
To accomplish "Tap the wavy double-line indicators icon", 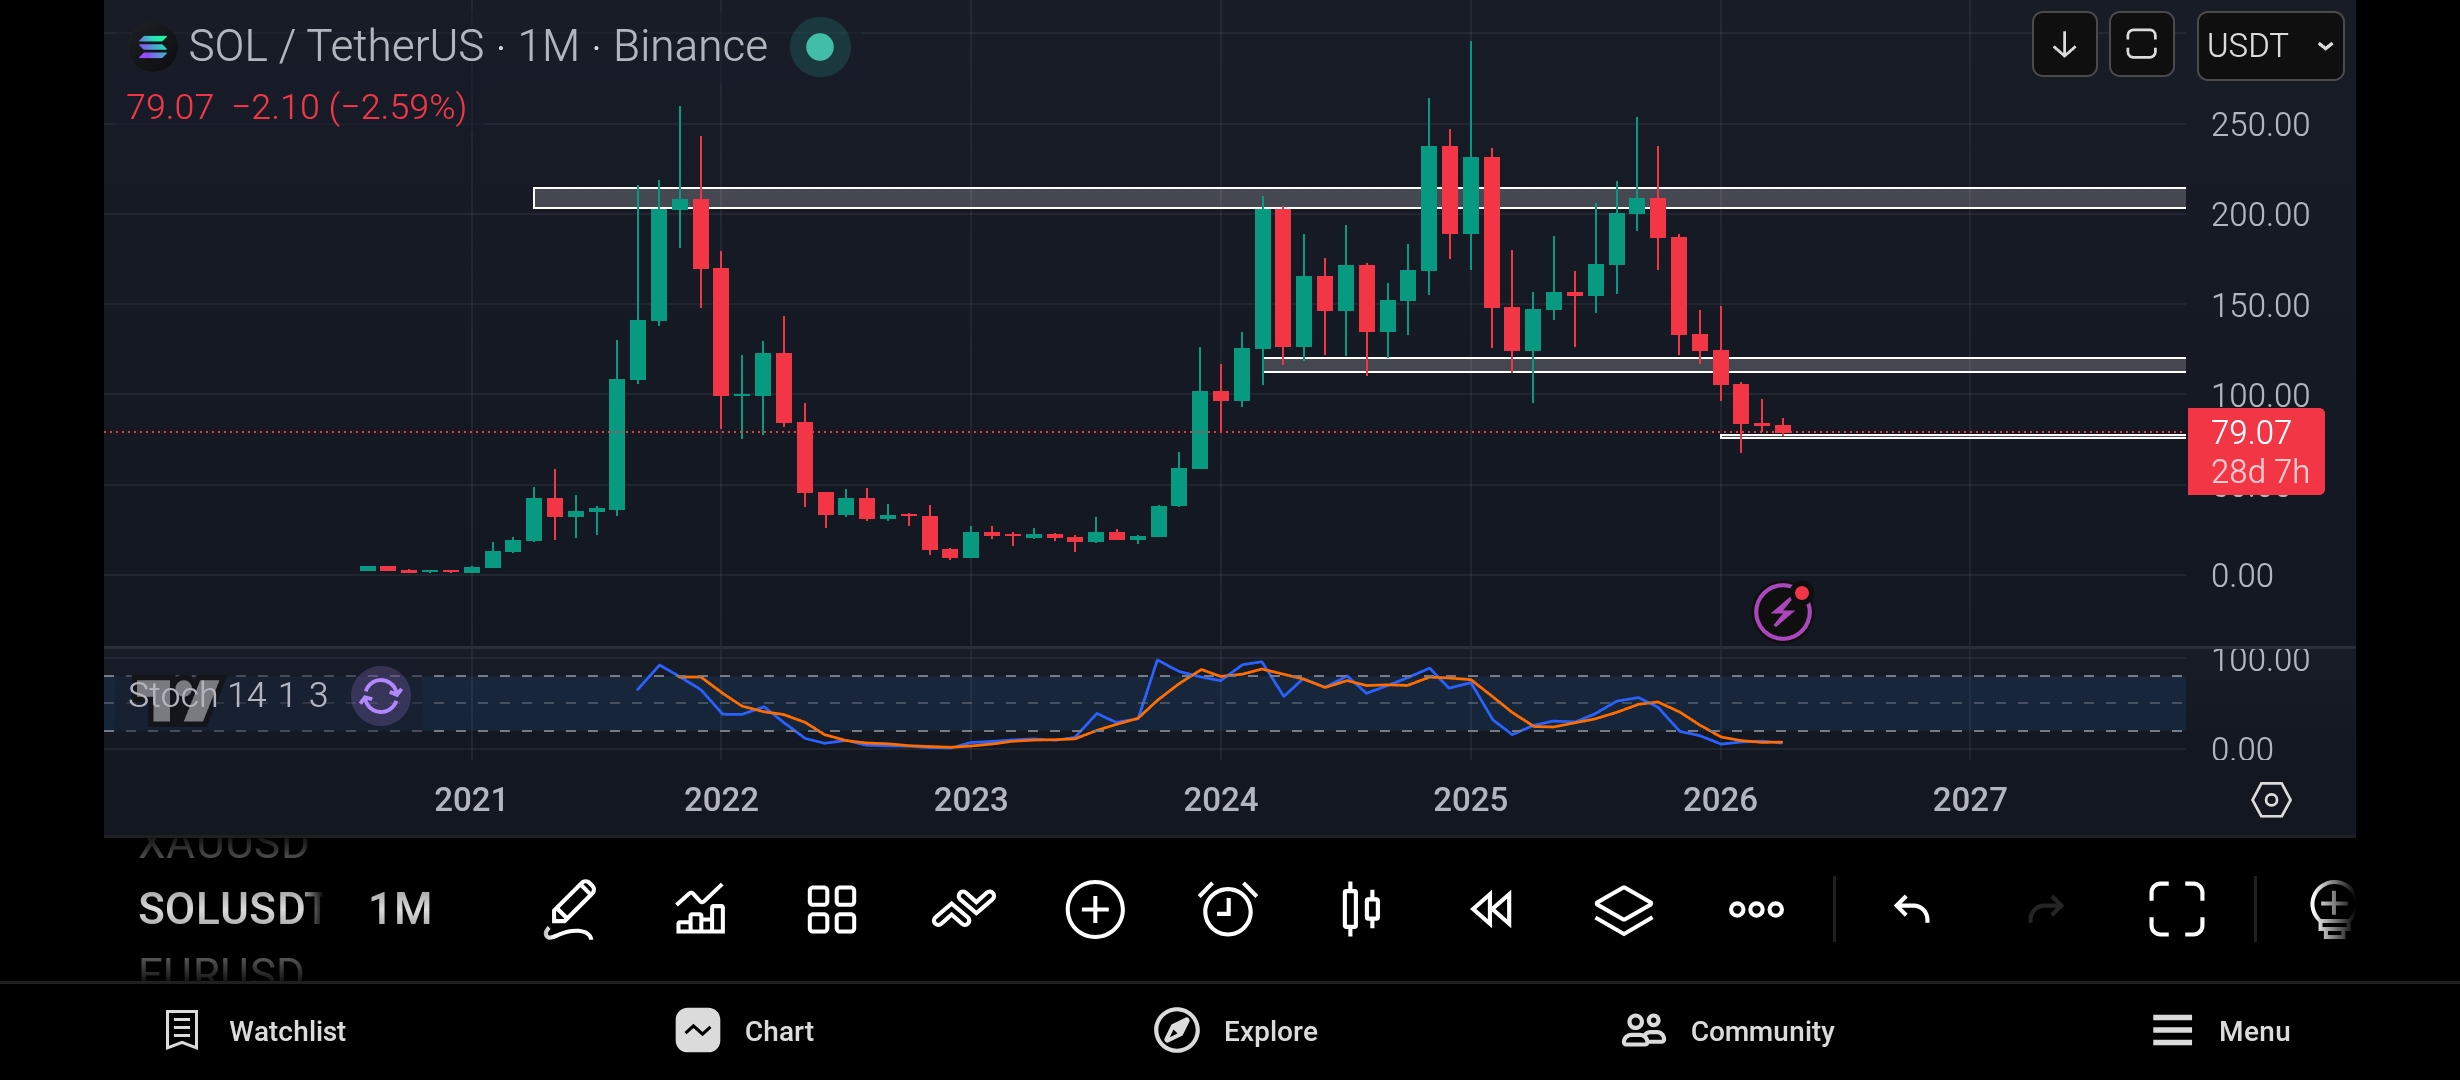I will coord(964,909).
